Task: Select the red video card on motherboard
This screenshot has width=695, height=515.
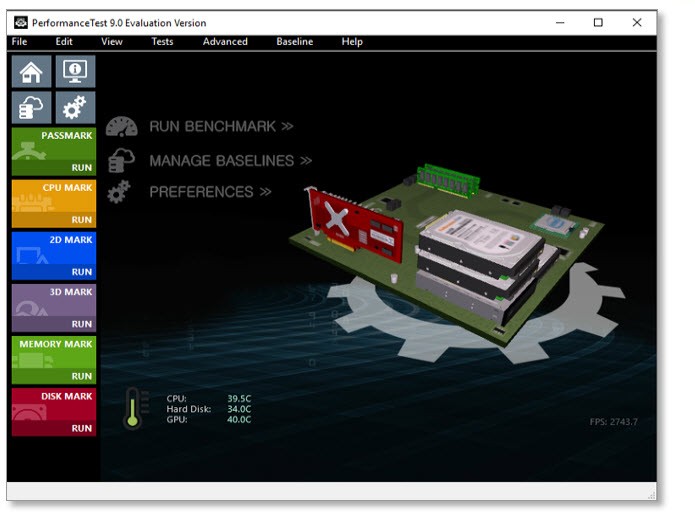Action: click(x=354, y=225)
